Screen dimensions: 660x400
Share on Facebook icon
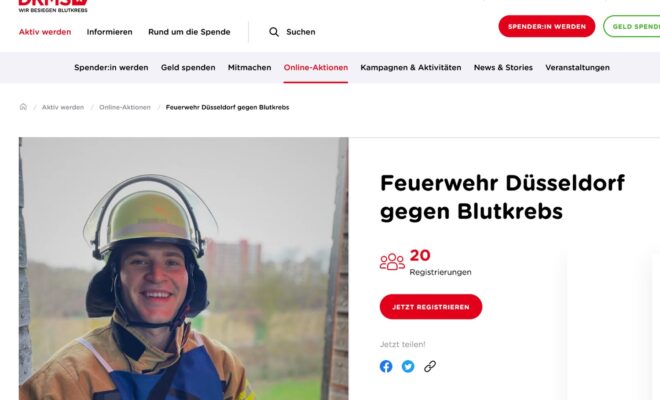[x=386, y=366]
